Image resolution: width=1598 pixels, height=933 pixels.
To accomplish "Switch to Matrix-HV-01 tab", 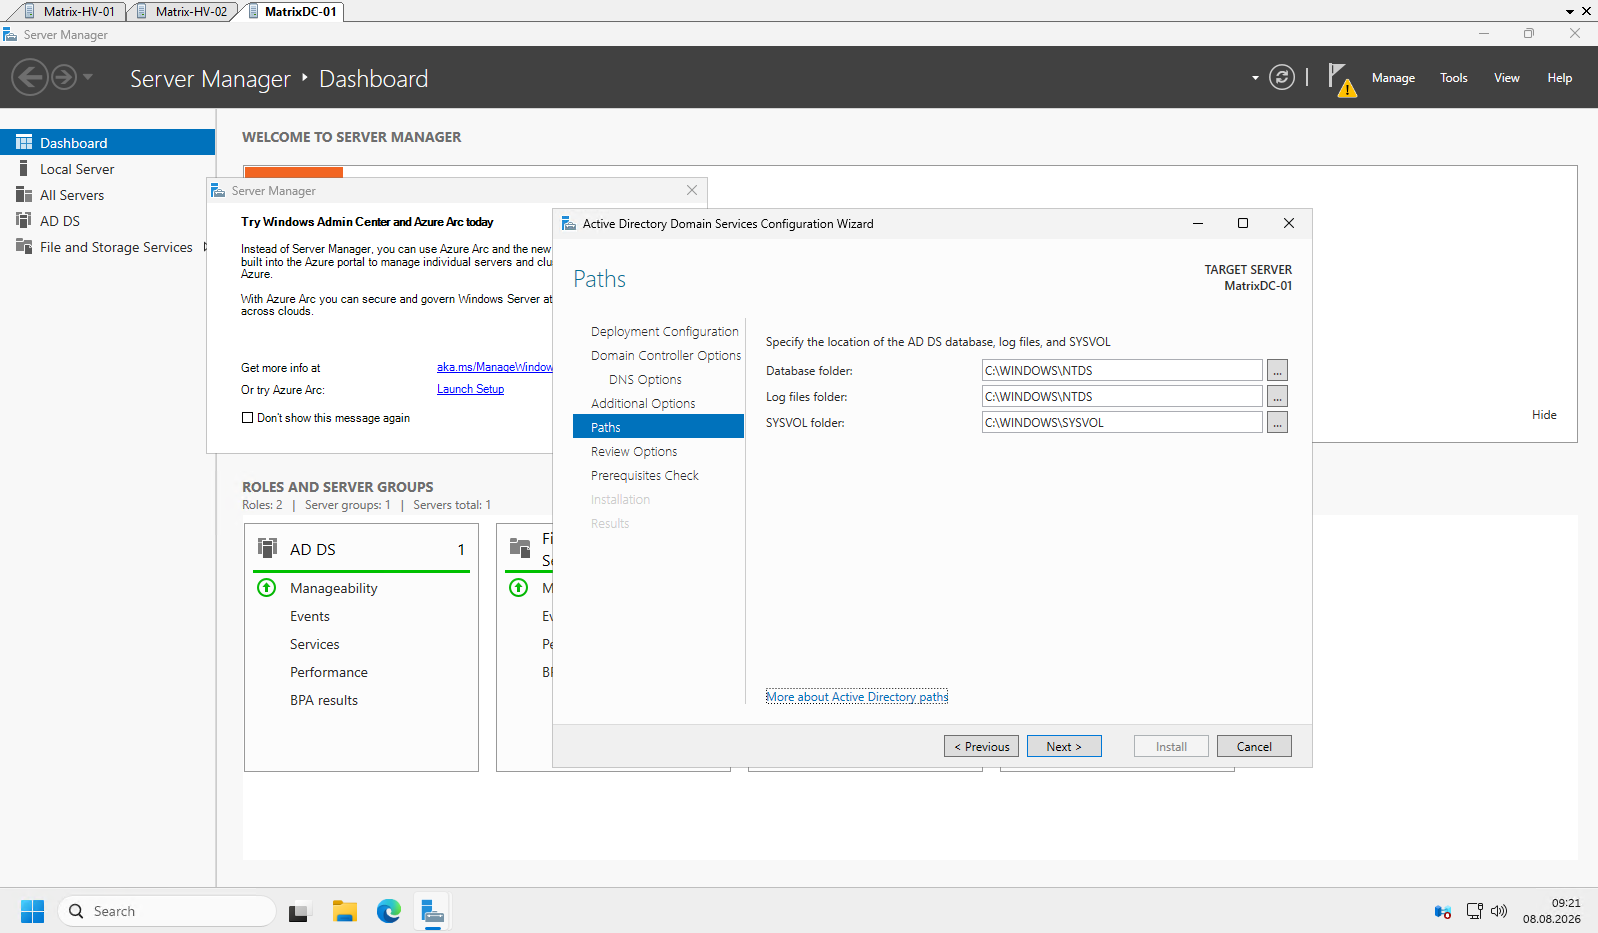I will click(x=70, y=11).
